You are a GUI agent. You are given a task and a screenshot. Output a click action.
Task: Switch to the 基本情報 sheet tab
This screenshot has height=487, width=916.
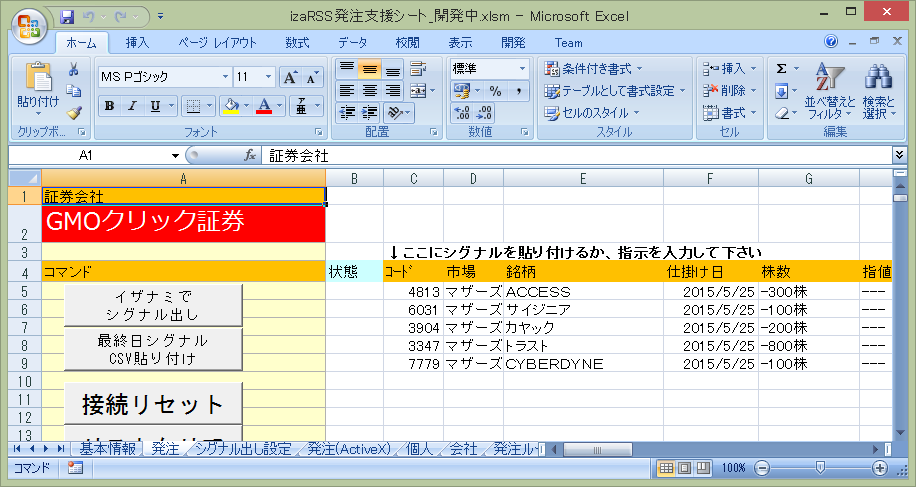(x=107, y=449)
